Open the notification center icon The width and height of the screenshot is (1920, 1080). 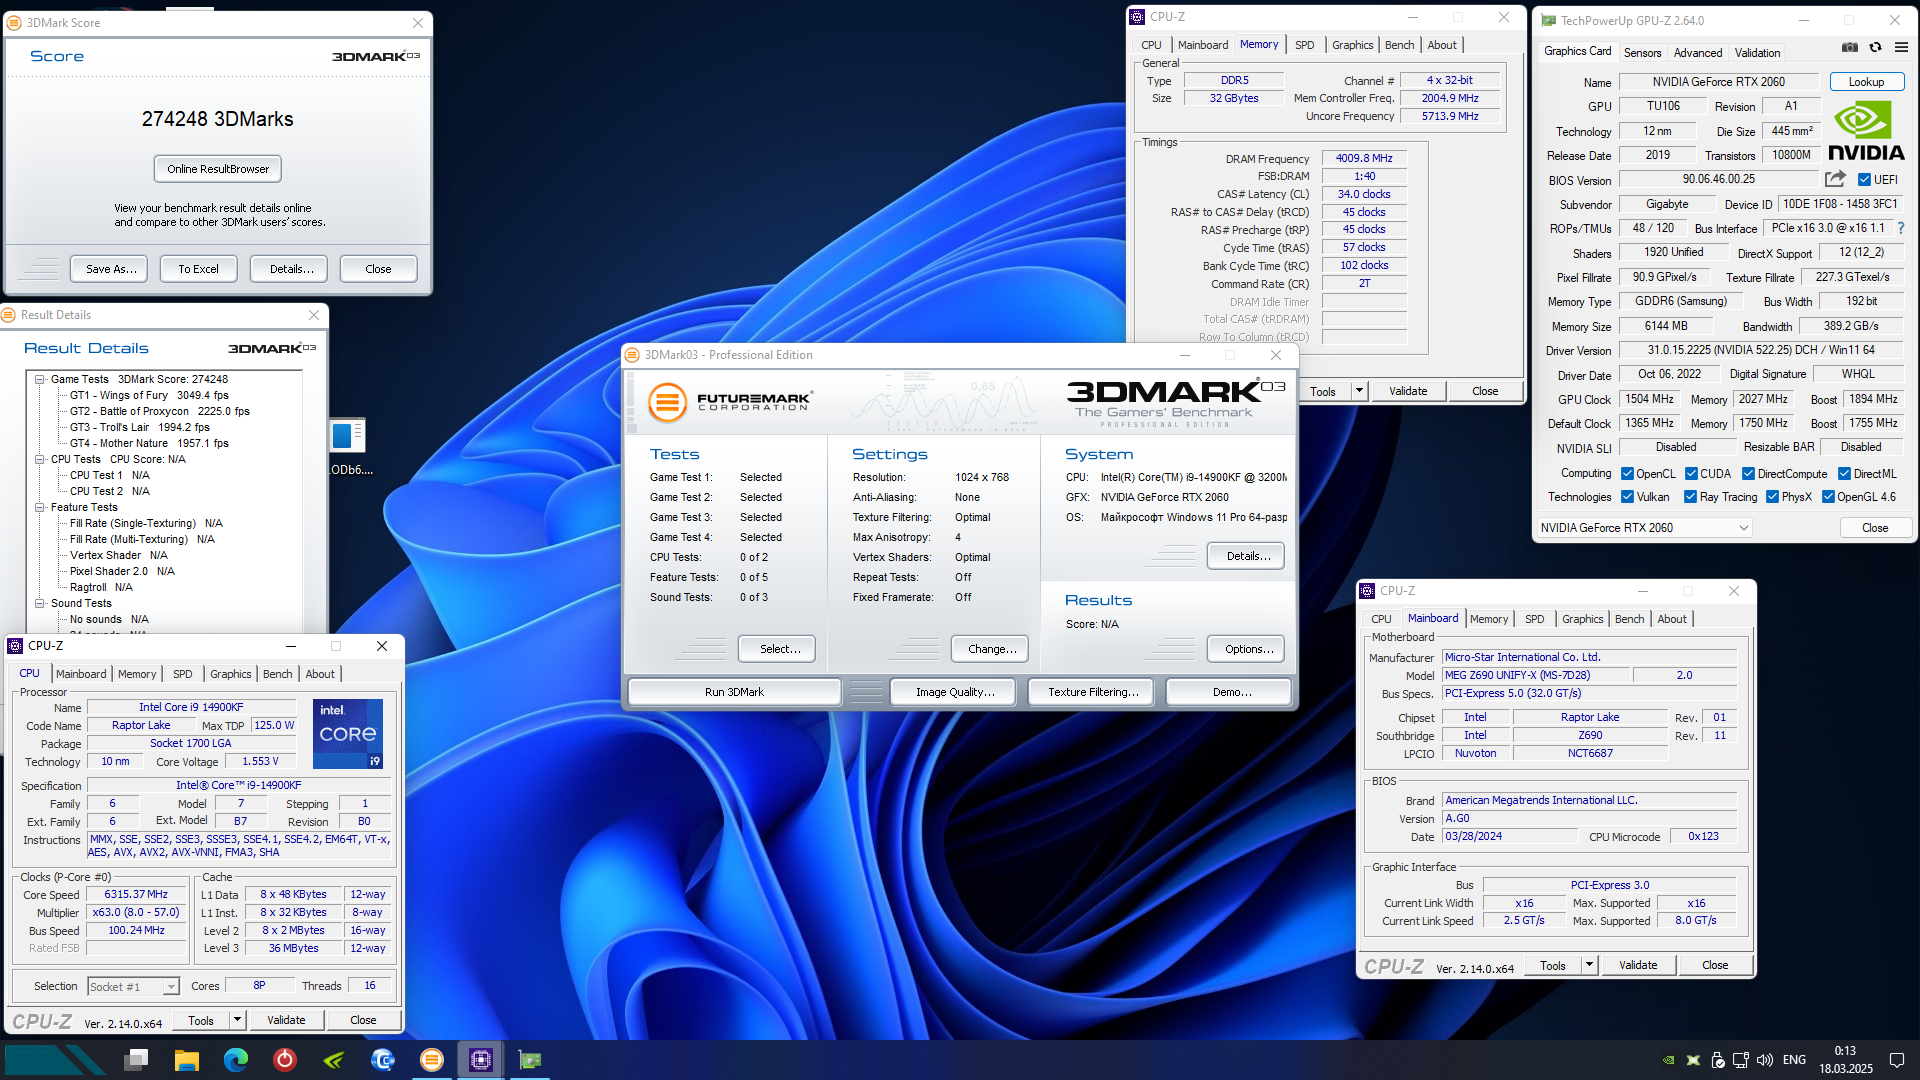1896,1060
